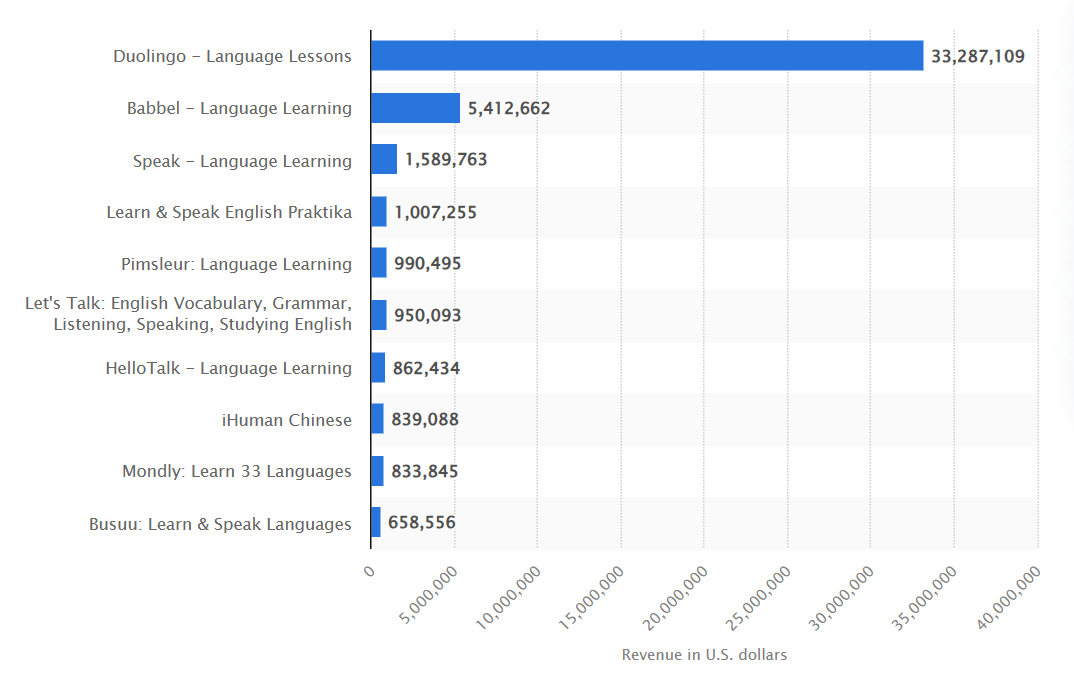Click the axis tick 35,000,000
Image resolution: width=1074 pixels, height=685 pixels.
925,598
